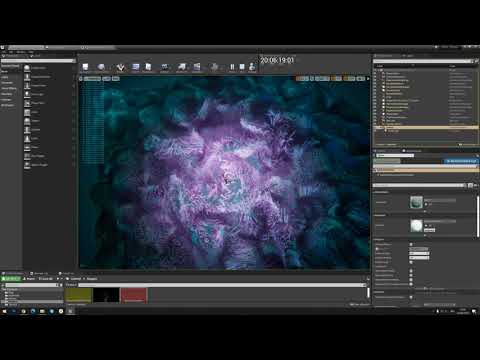Open the Lit view mode dropdown
The image size is (480, 360).
(106, 79)
